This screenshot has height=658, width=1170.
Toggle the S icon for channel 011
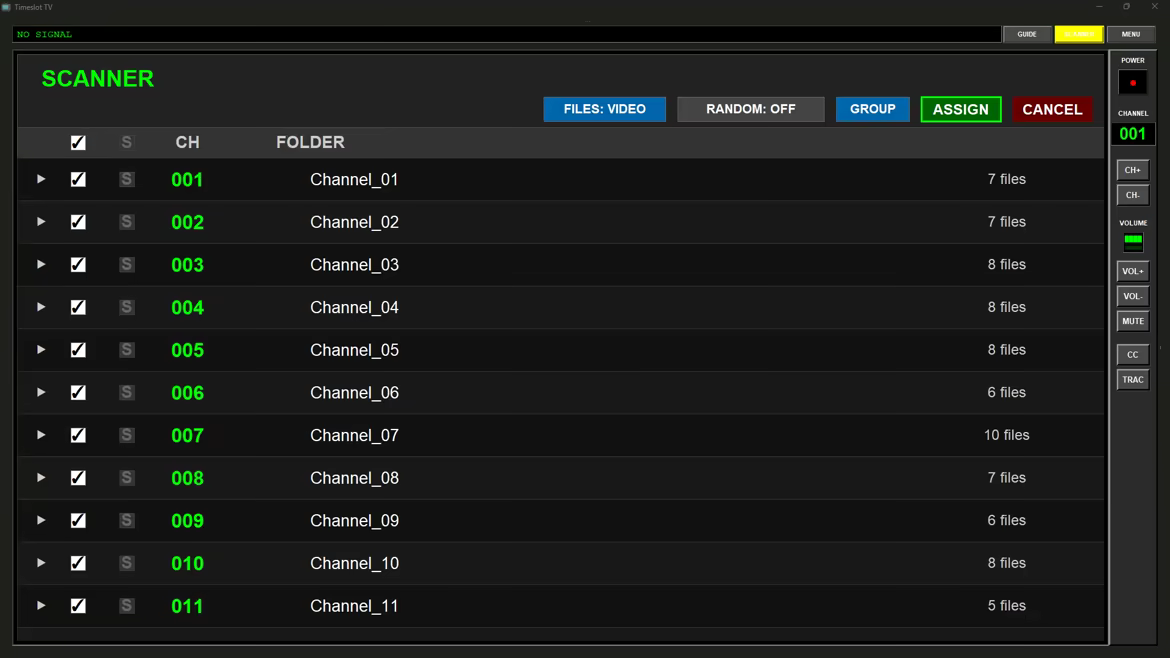point(127,605)
